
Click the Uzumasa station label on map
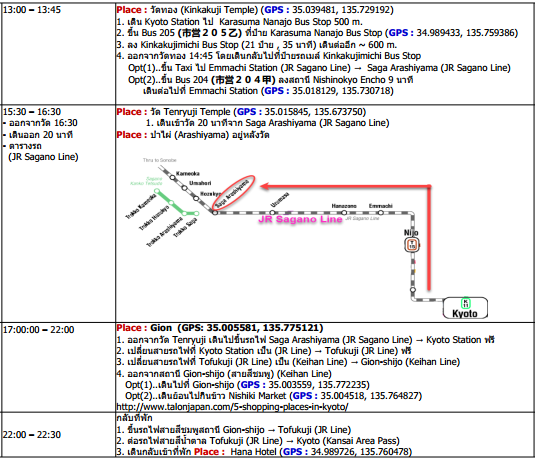coord(280,200)
